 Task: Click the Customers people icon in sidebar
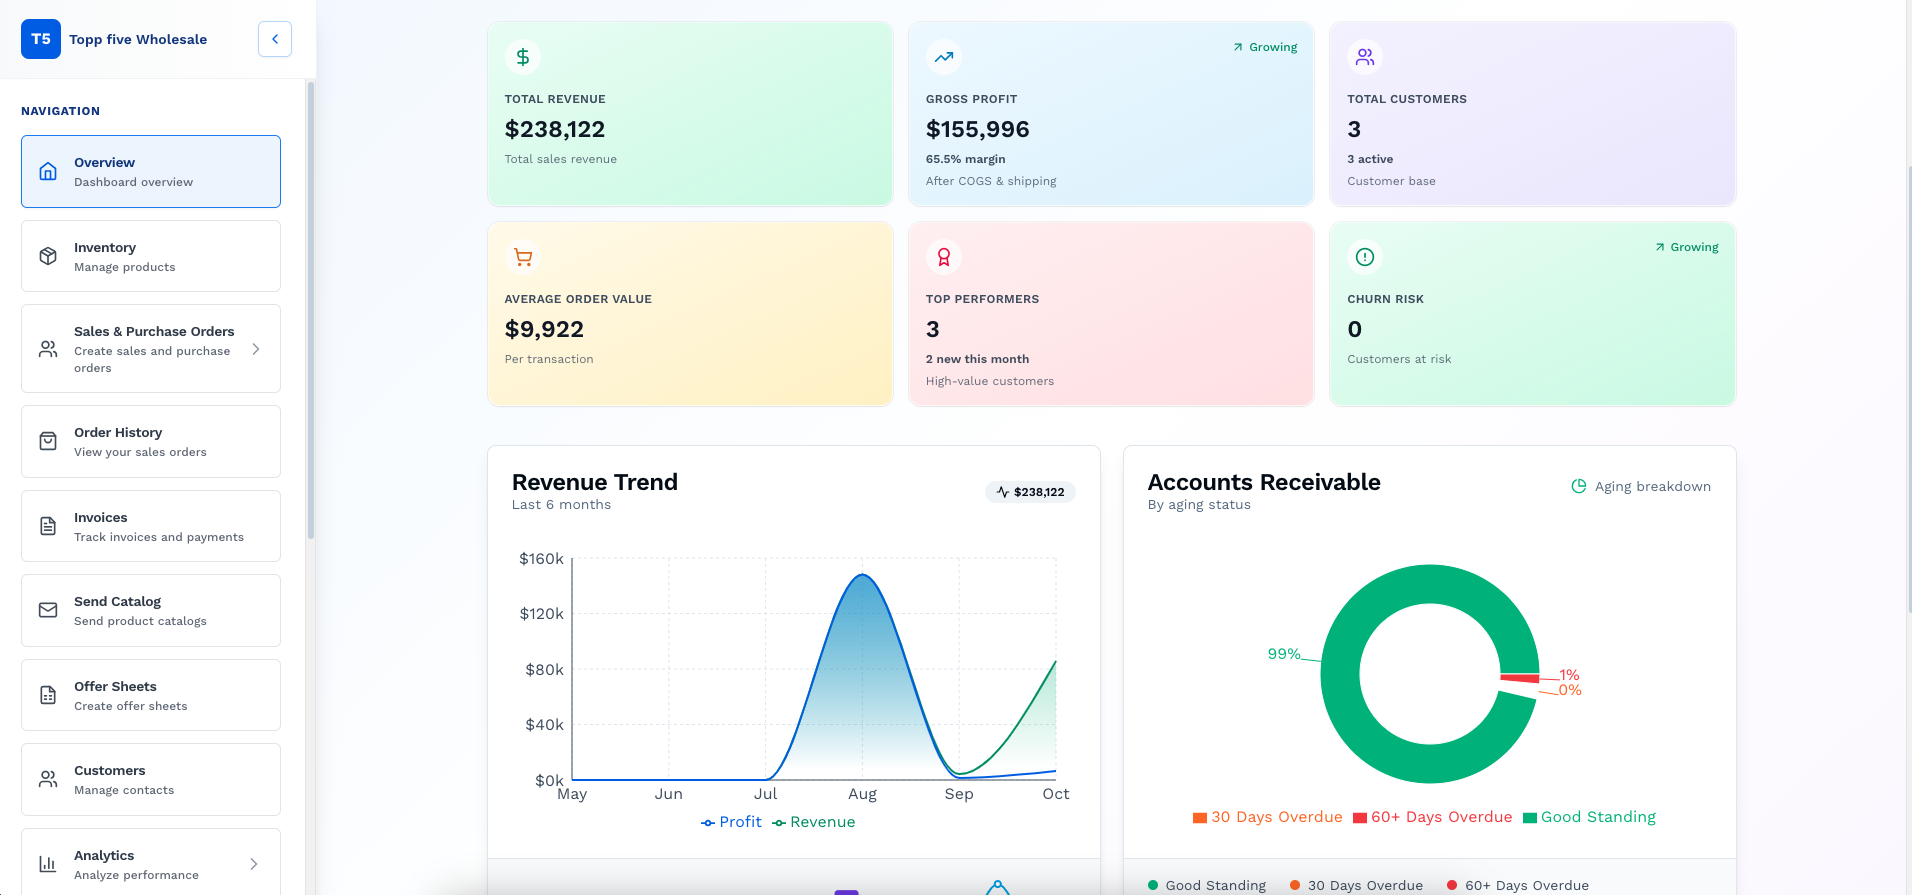click(x=48, y=779)
